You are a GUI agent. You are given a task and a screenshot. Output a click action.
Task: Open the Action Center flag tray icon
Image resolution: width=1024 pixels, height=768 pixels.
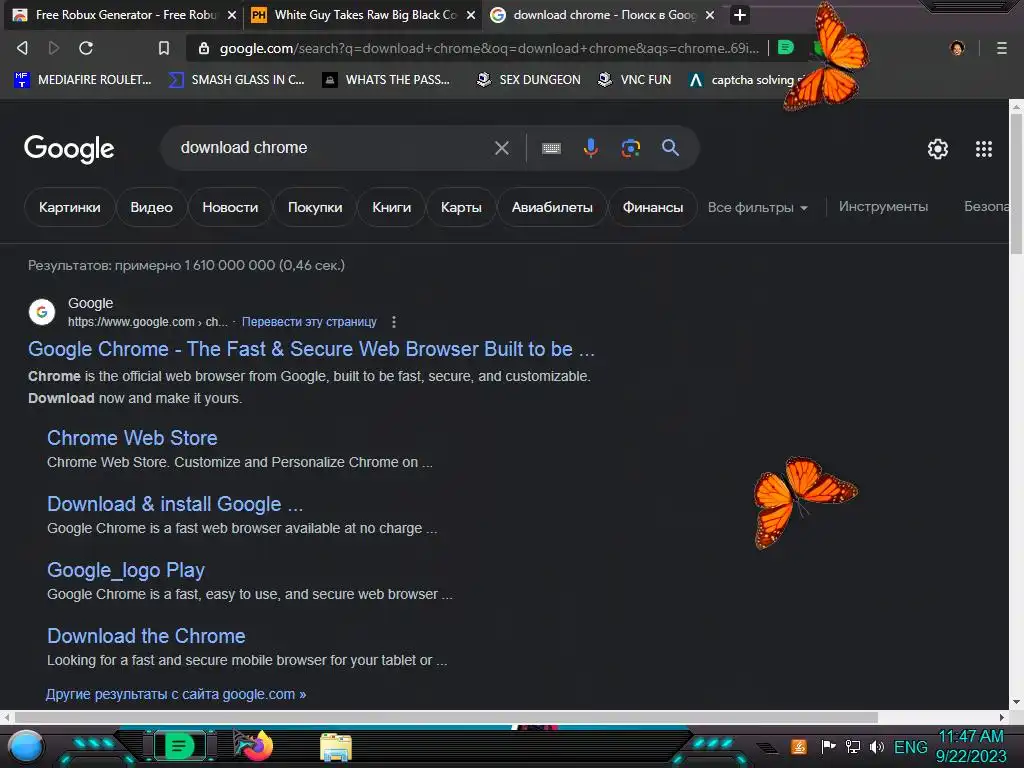pyautogui.click(x=828, y=746)
